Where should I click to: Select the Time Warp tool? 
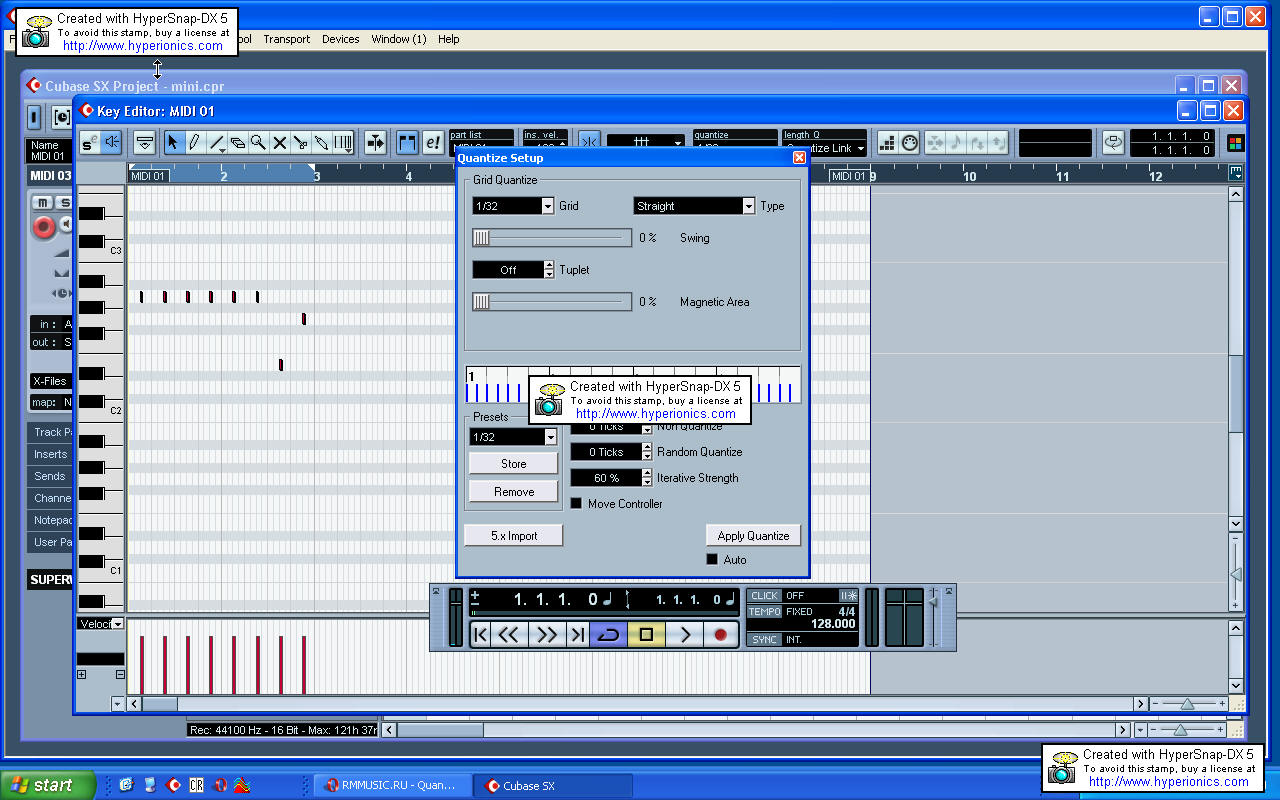click(344, 143)
